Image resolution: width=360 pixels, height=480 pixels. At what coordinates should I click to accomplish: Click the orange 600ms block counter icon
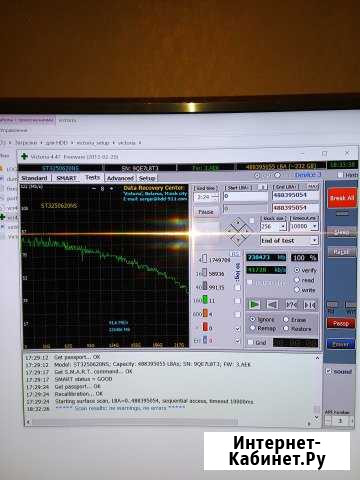coord(205,313)
